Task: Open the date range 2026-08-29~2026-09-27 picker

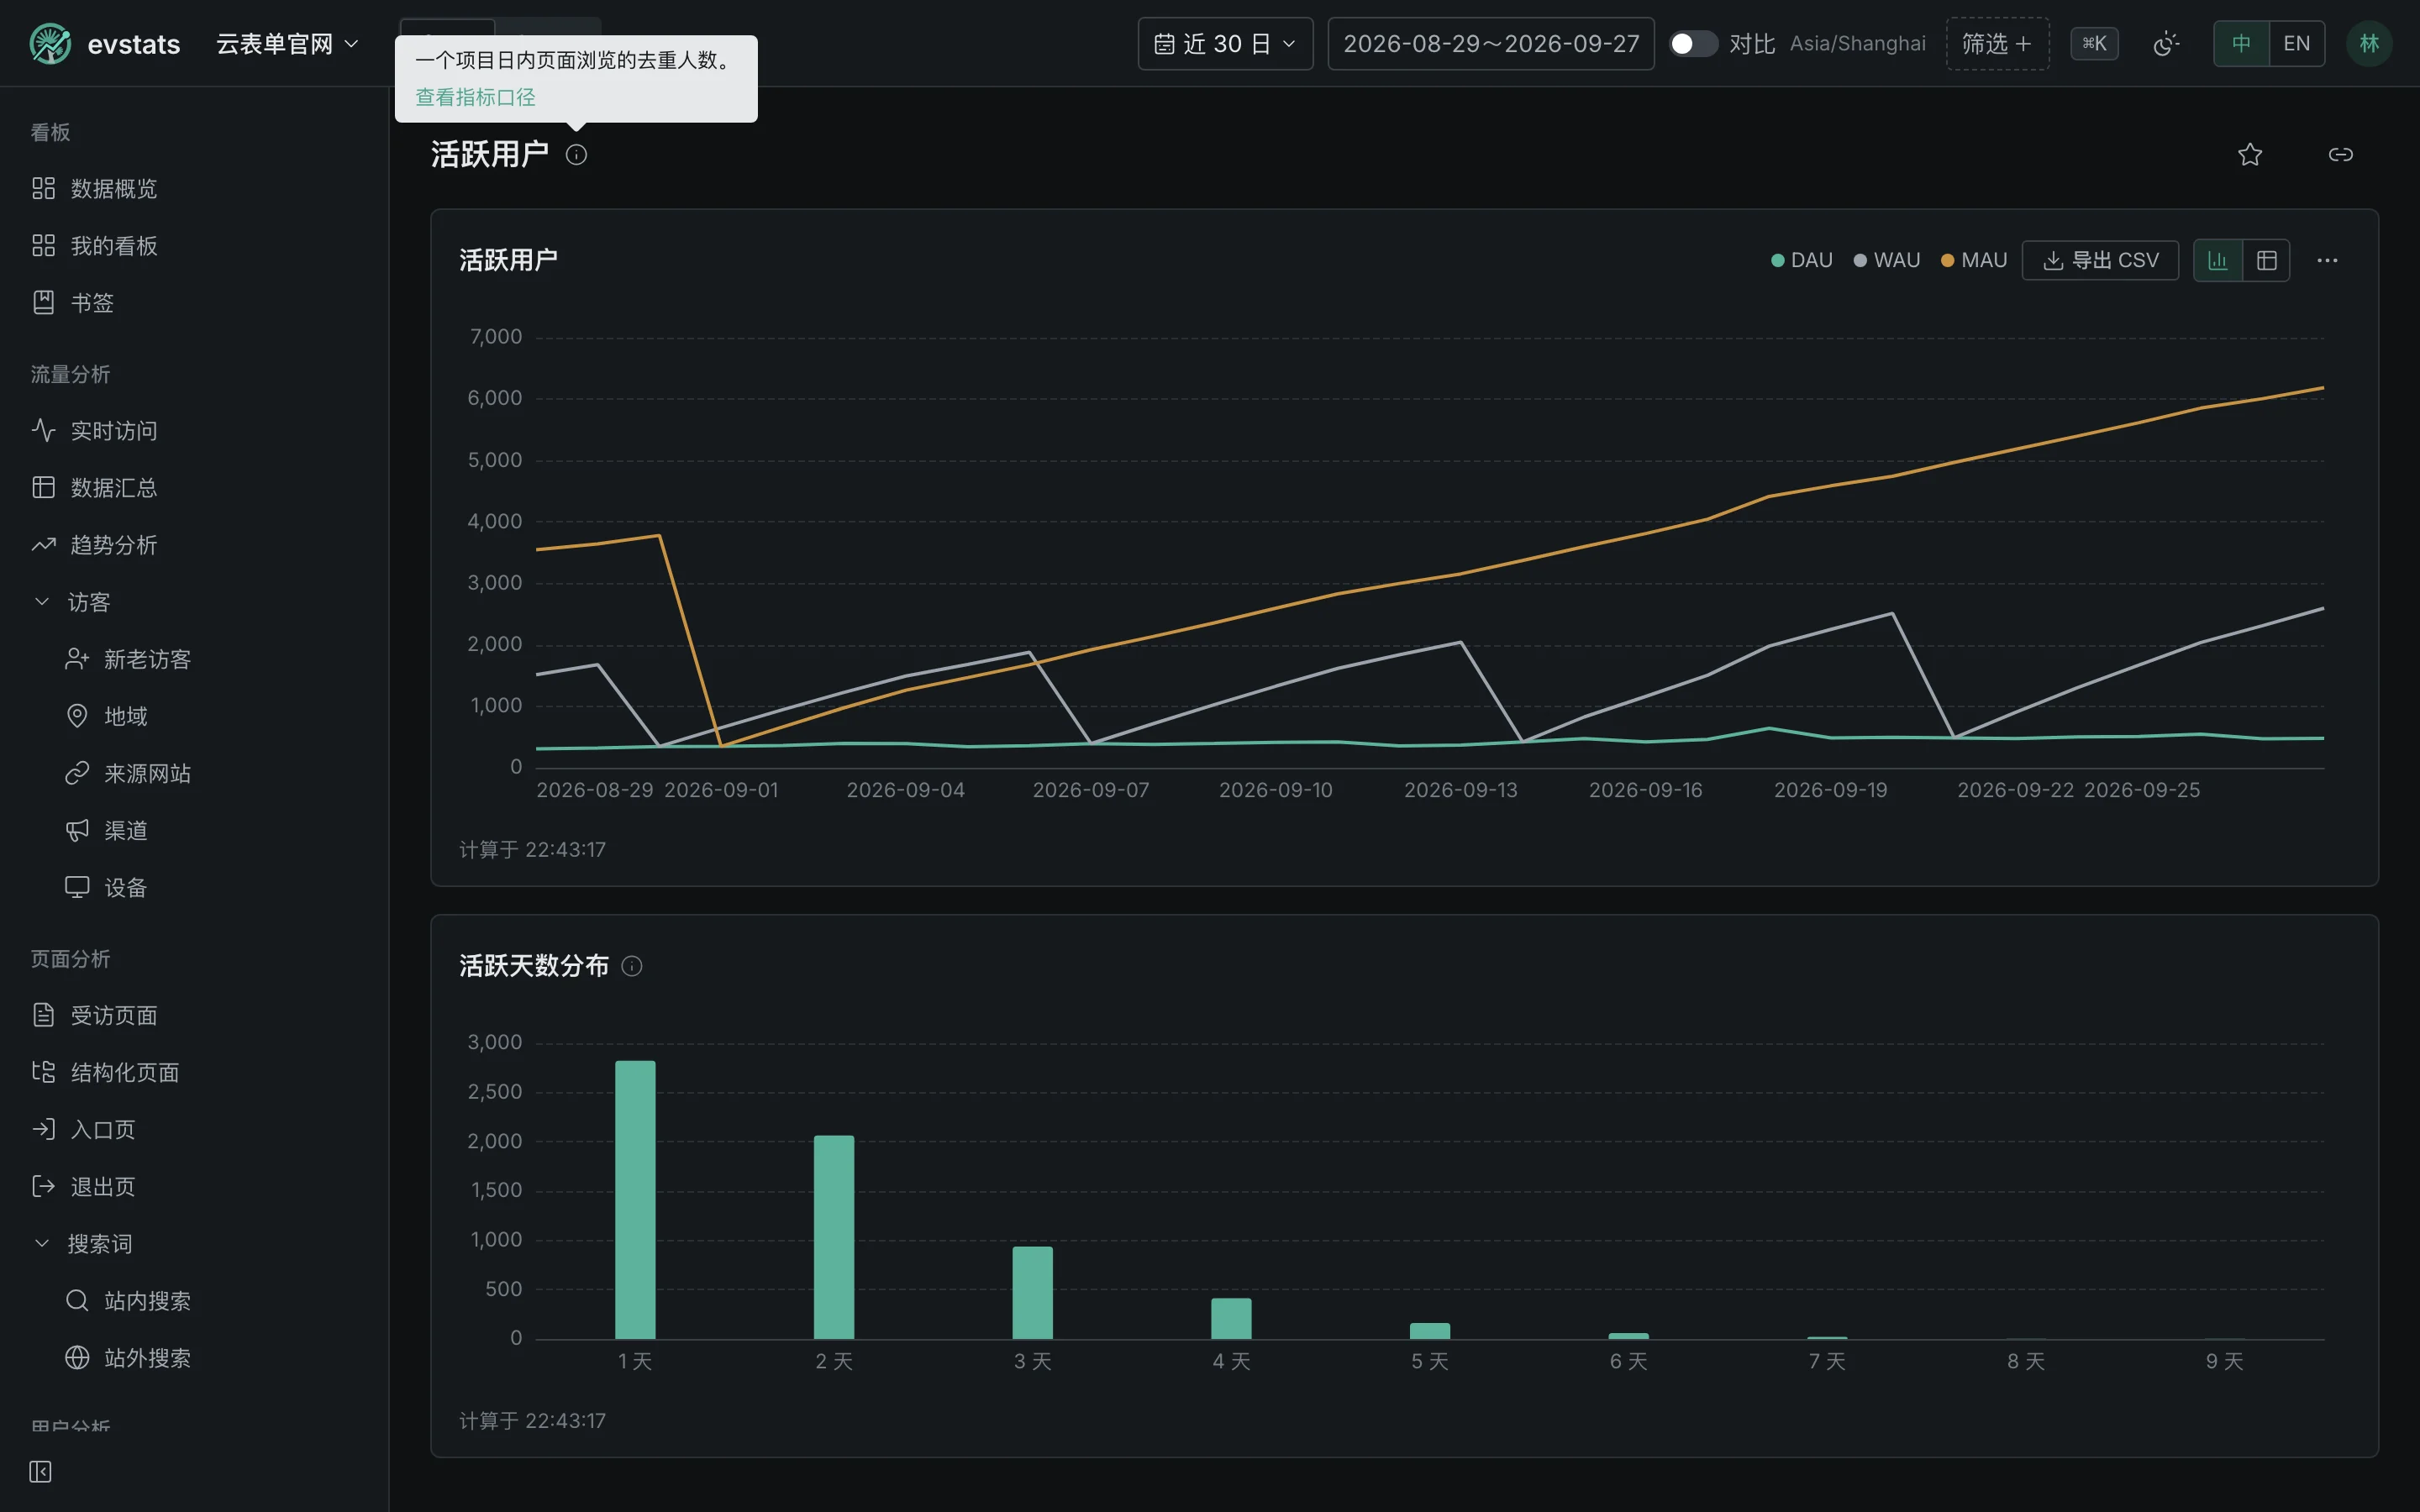Action: pyautogui.click(x=1491, y=44)
